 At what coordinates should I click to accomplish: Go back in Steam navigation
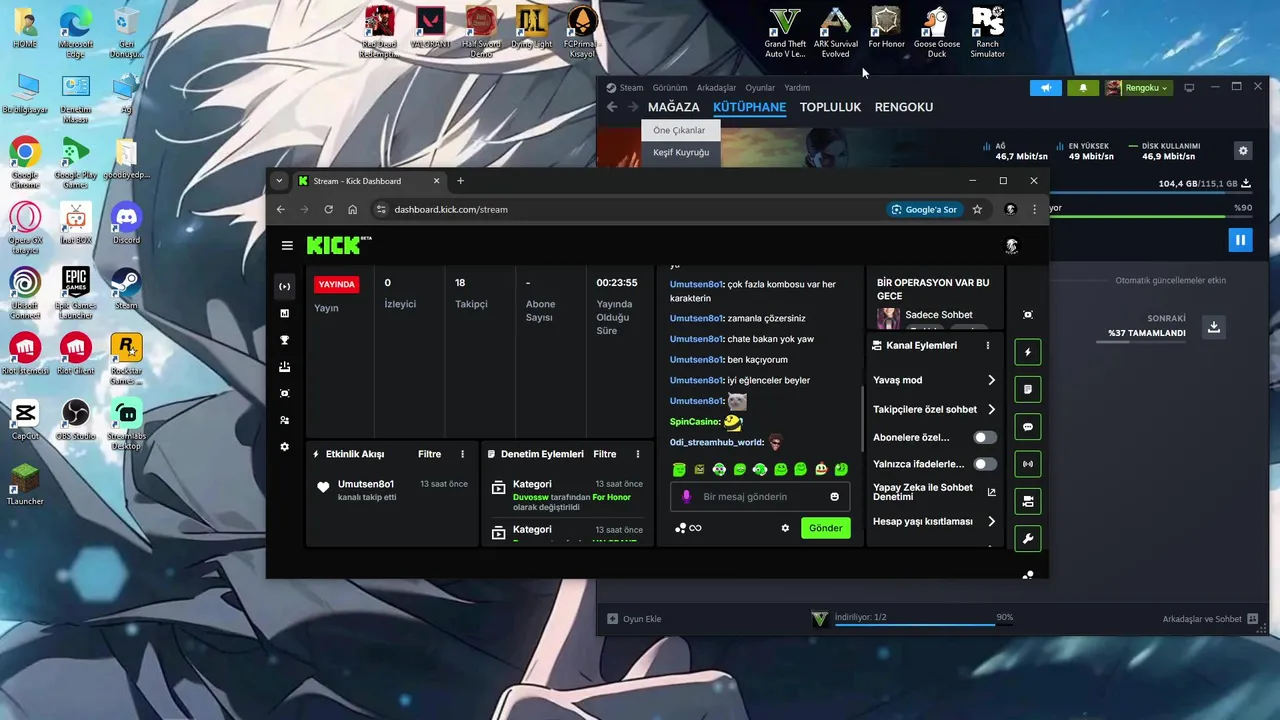(612, 107)
